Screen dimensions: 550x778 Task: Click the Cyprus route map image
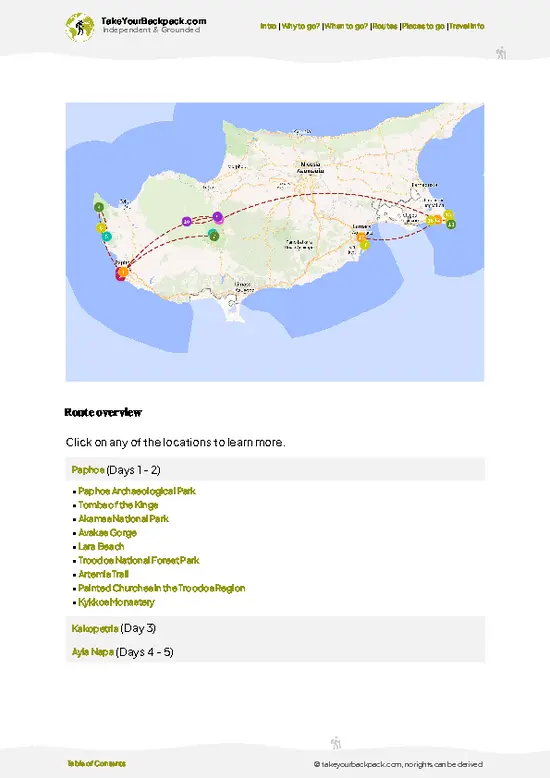(275, 242)
